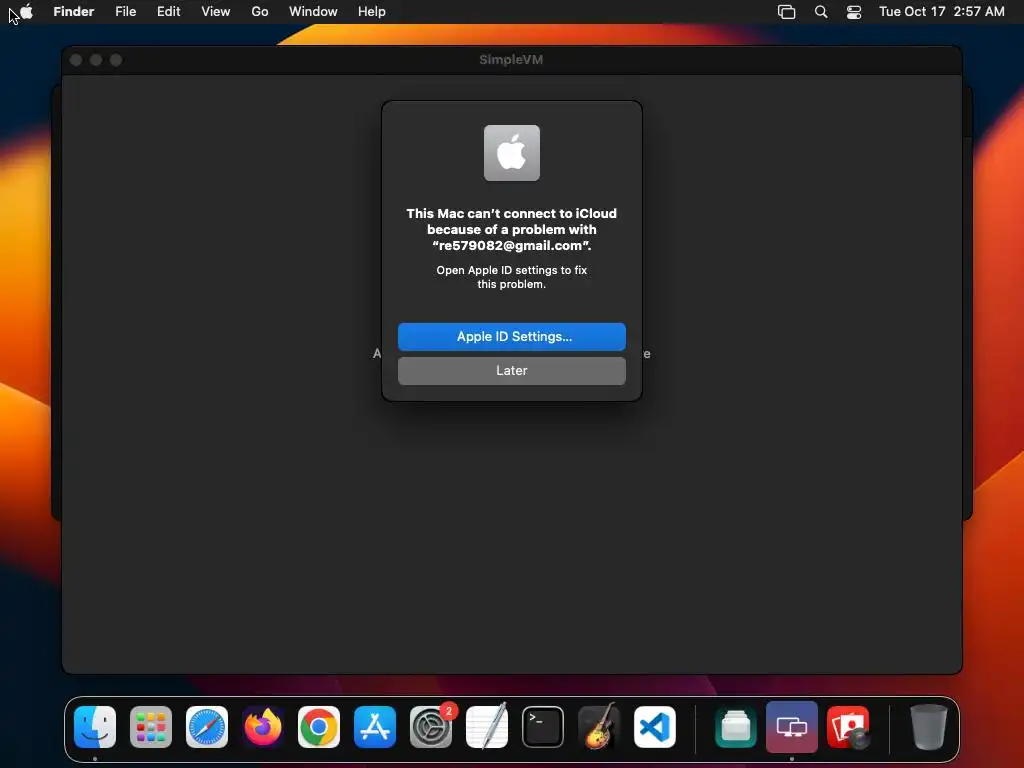Open Finder from the Dock
The height and width of the screenshot is (768, 1024).
95,727
